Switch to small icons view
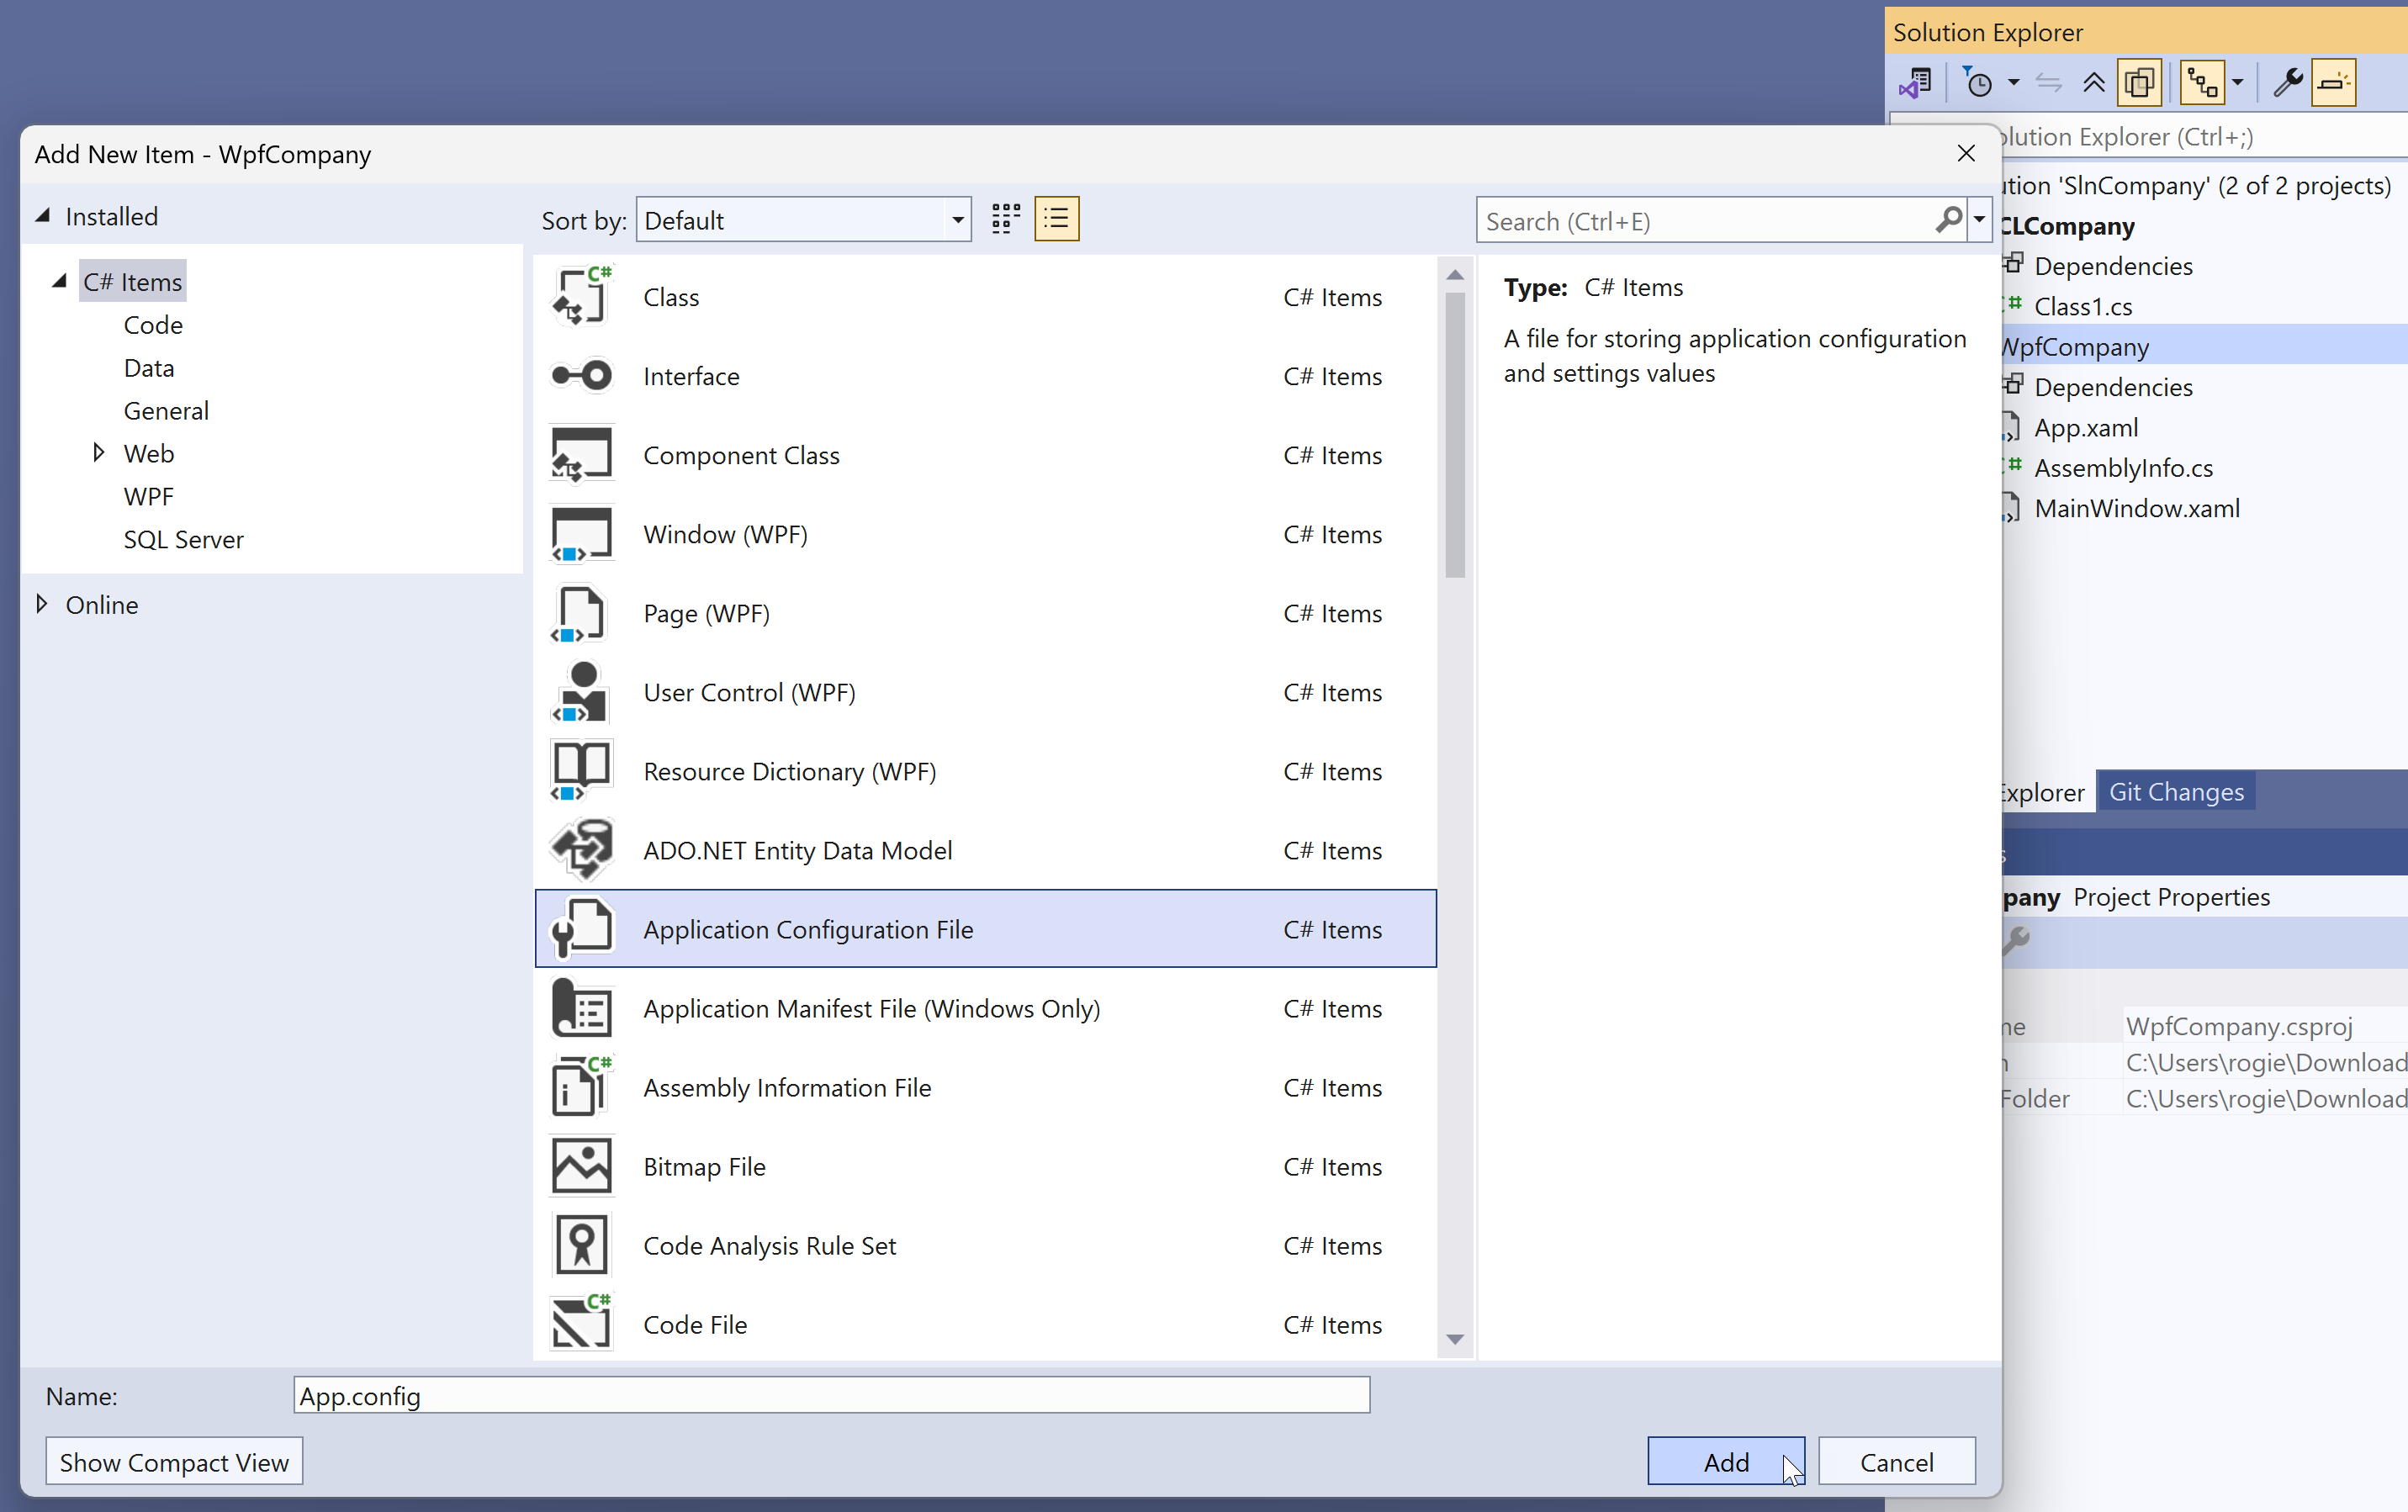The width and height of the screenshot is (2408, 1512). pyautogui.click(x=1005, y=219)
